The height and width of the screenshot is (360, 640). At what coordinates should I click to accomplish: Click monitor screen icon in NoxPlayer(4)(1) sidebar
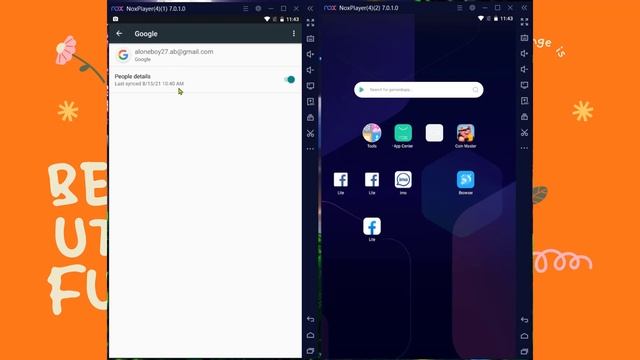pos(311,86)
